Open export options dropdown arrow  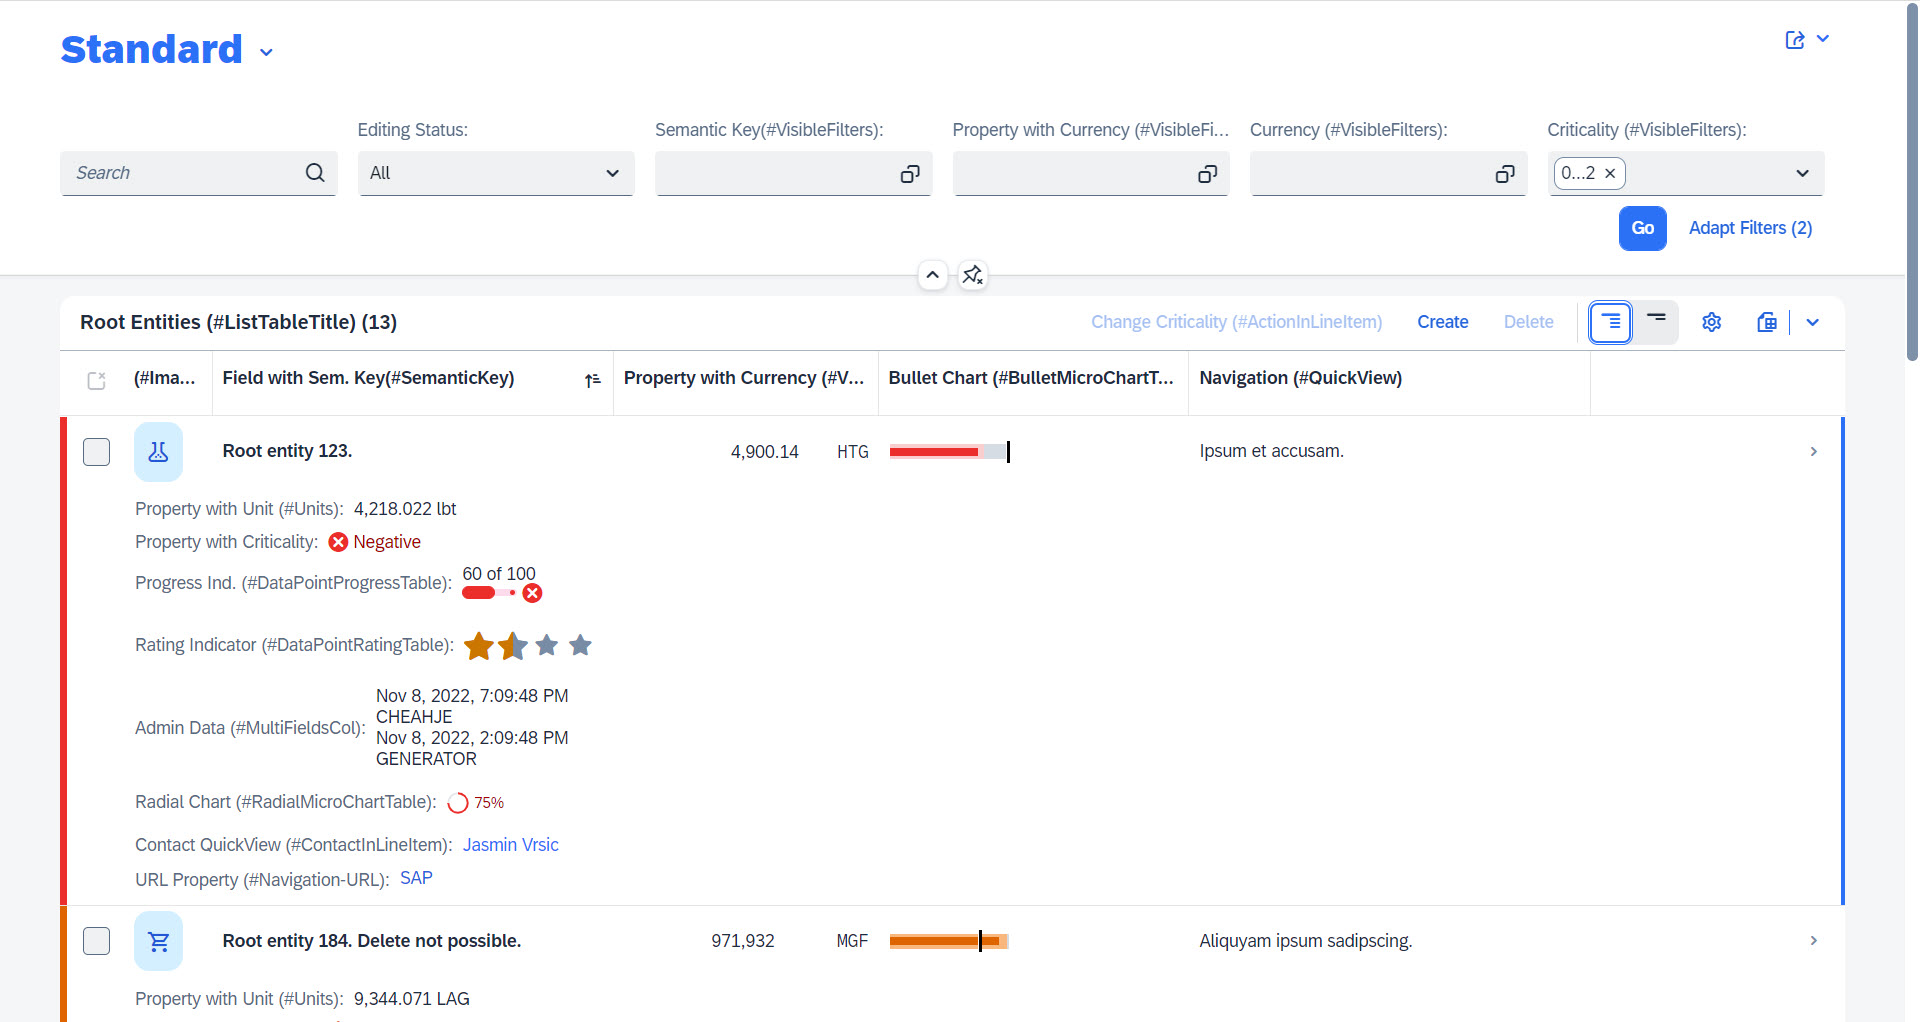(1812, 322)
